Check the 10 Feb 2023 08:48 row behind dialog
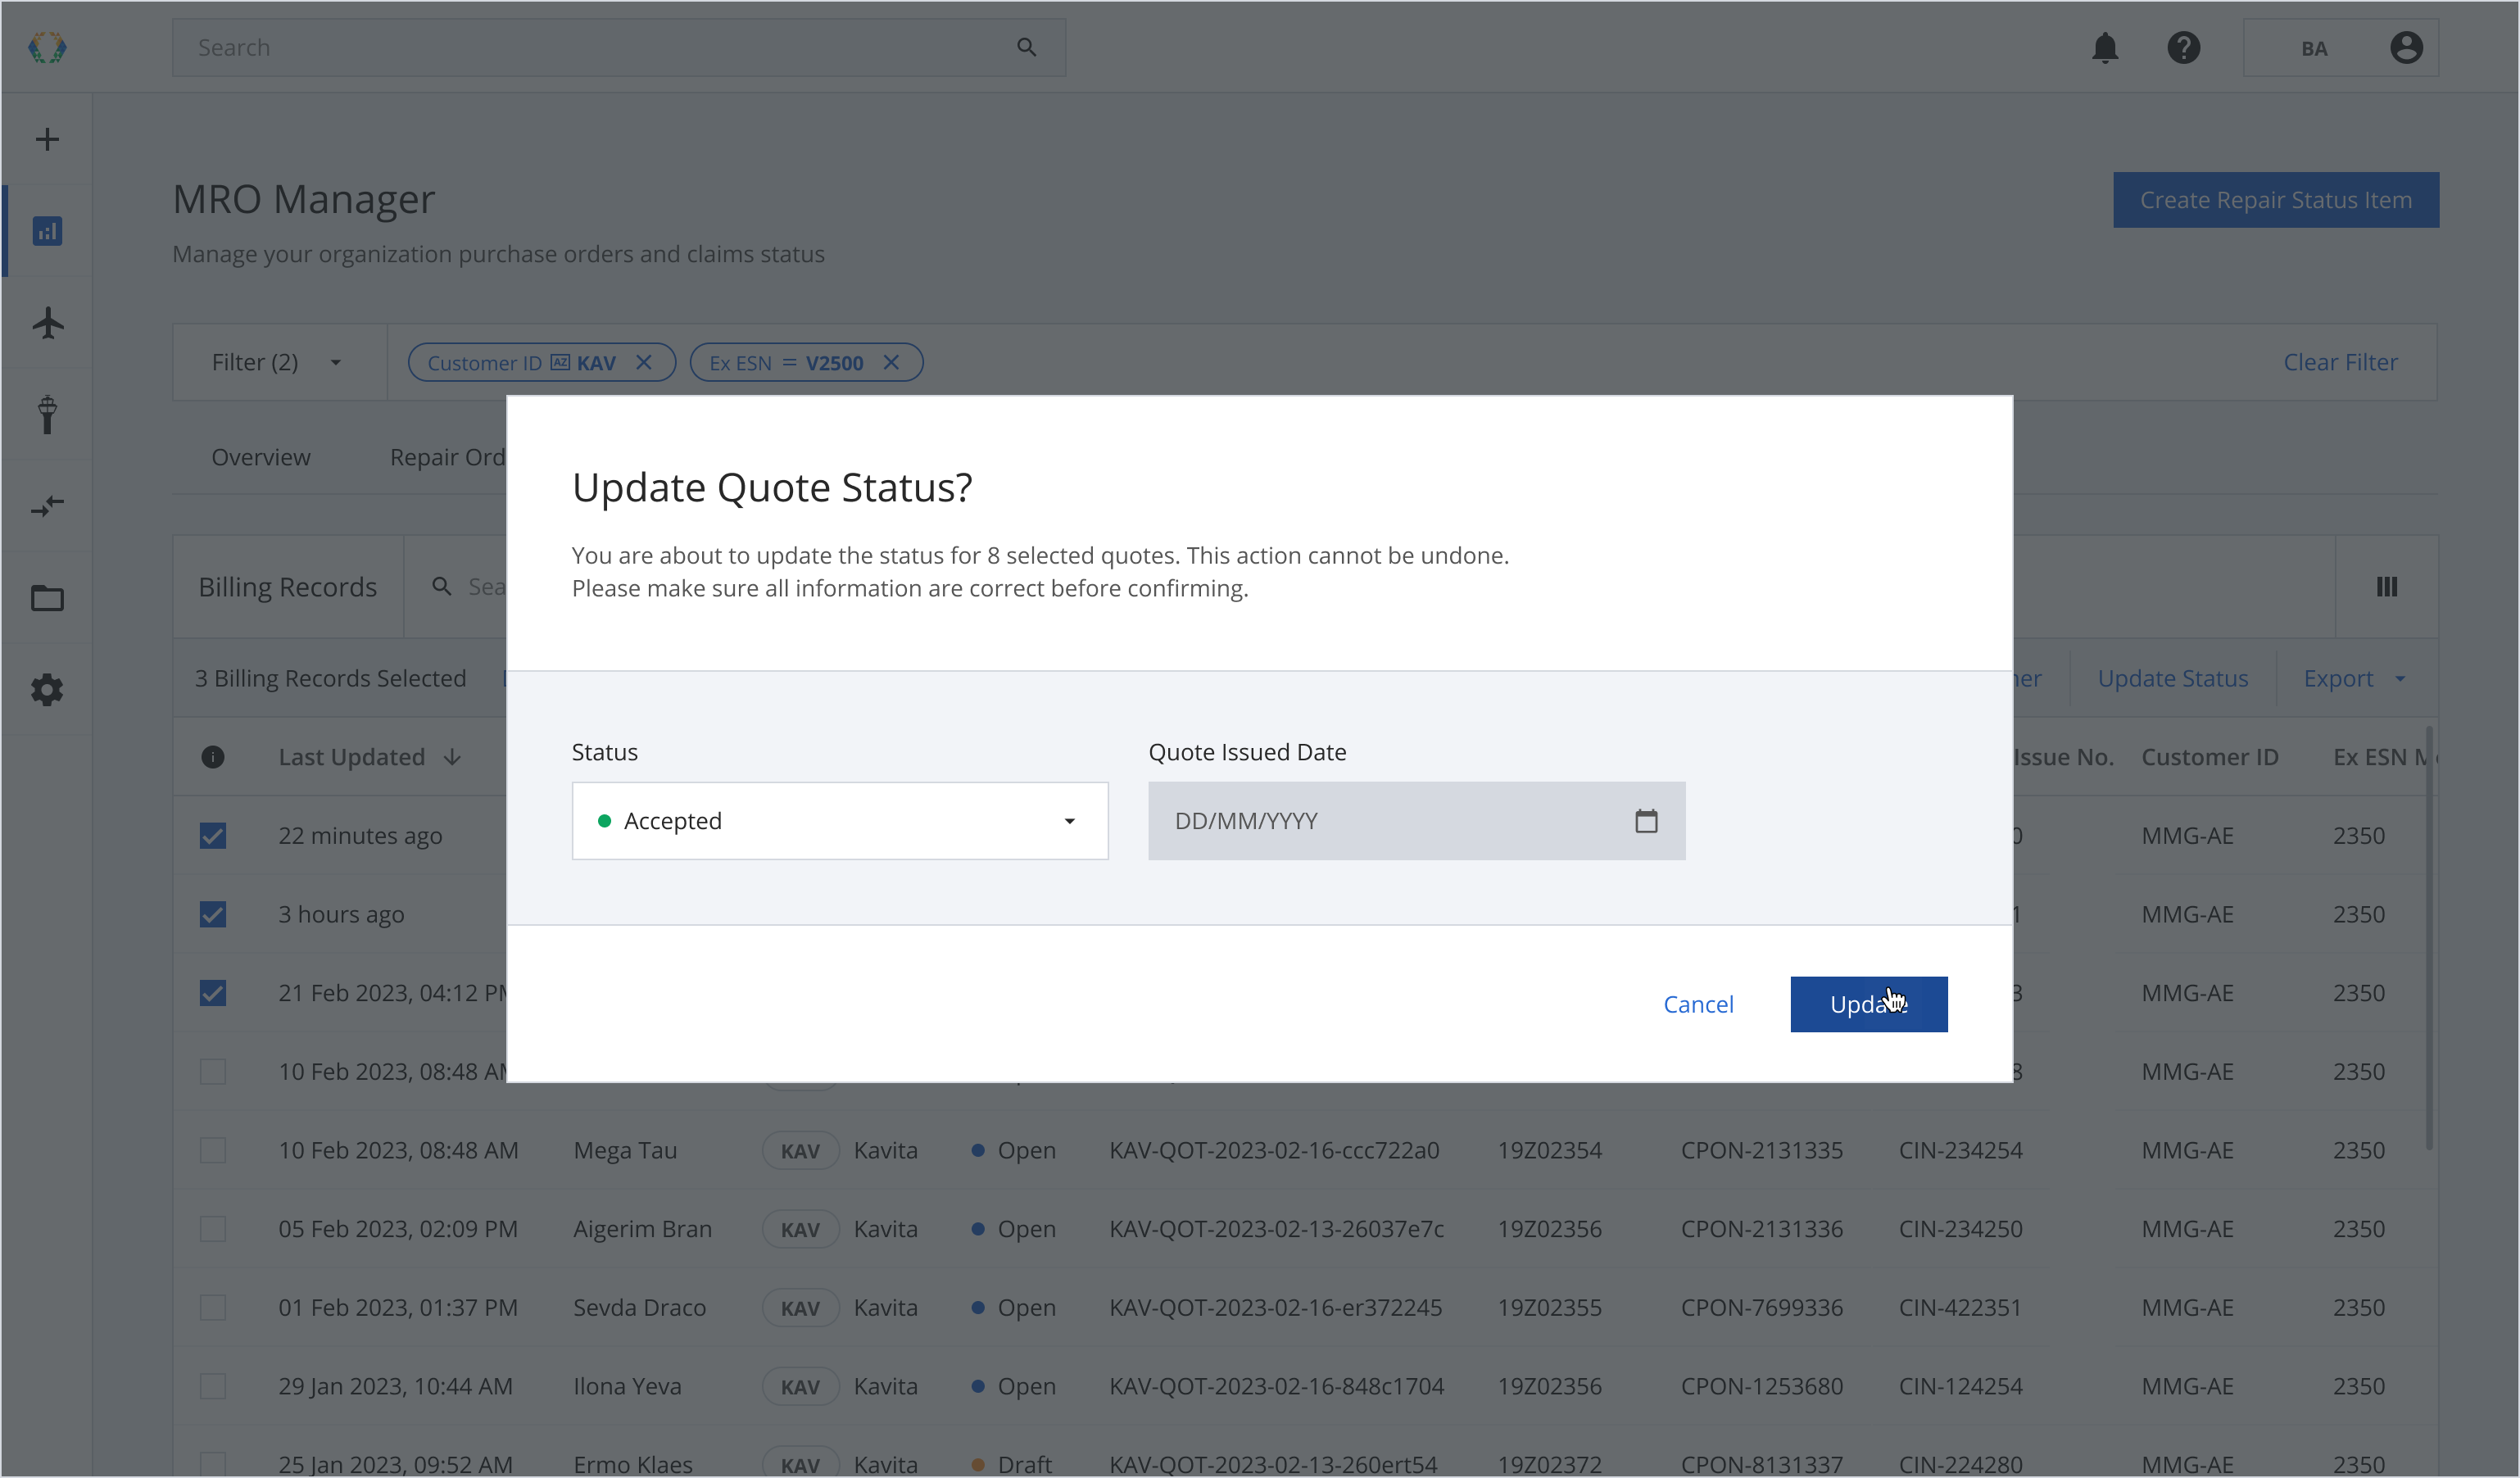2520x1478 pixels. (212, 1071)
